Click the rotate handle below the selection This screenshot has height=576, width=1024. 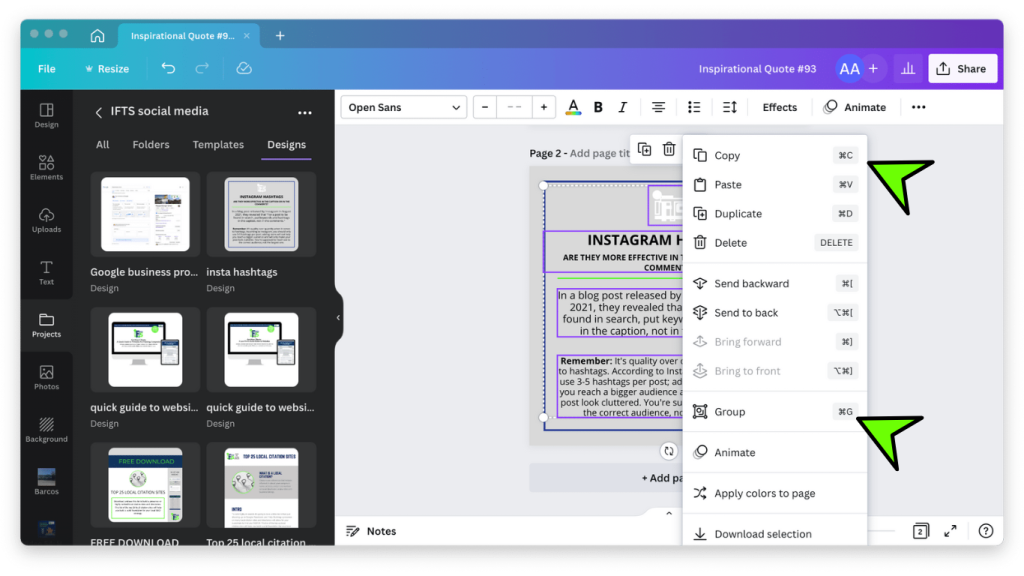tap(668, 451)
